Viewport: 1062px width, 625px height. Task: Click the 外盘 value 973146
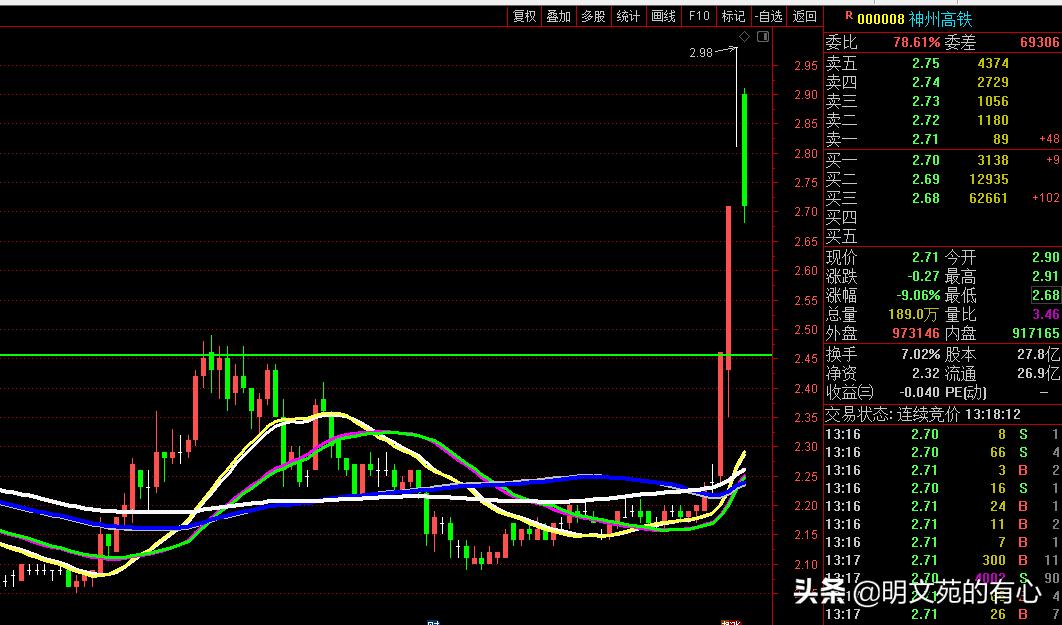click(x=916, y=333)
